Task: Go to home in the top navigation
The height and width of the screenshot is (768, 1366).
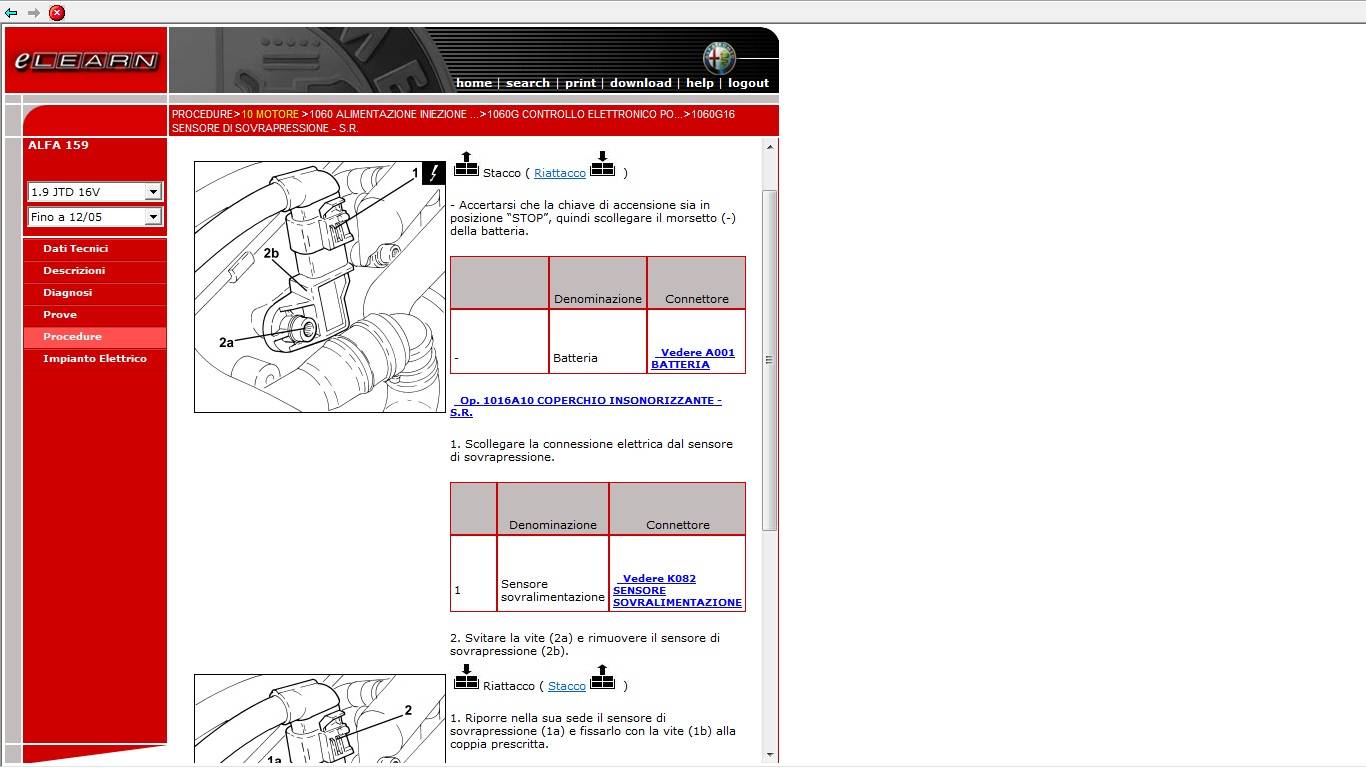Action: [474, 83]
